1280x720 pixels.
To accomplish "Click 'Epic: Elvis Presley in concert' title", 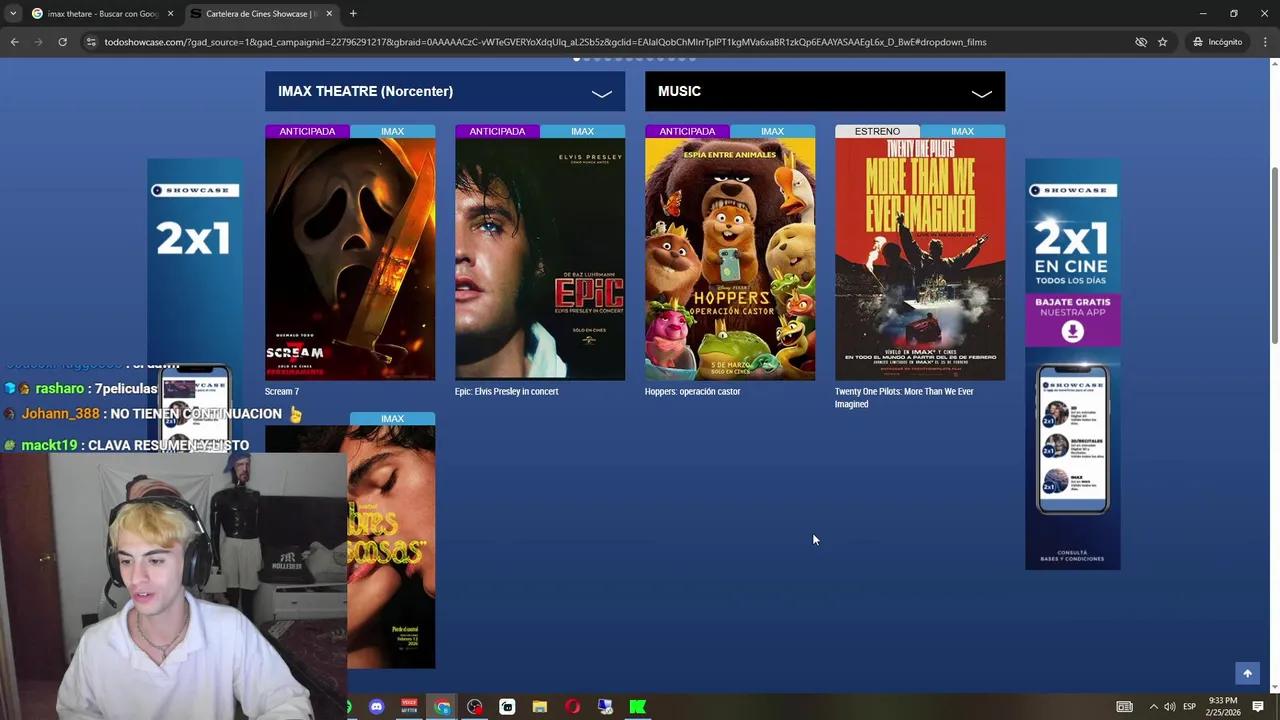I will [506, 391].
